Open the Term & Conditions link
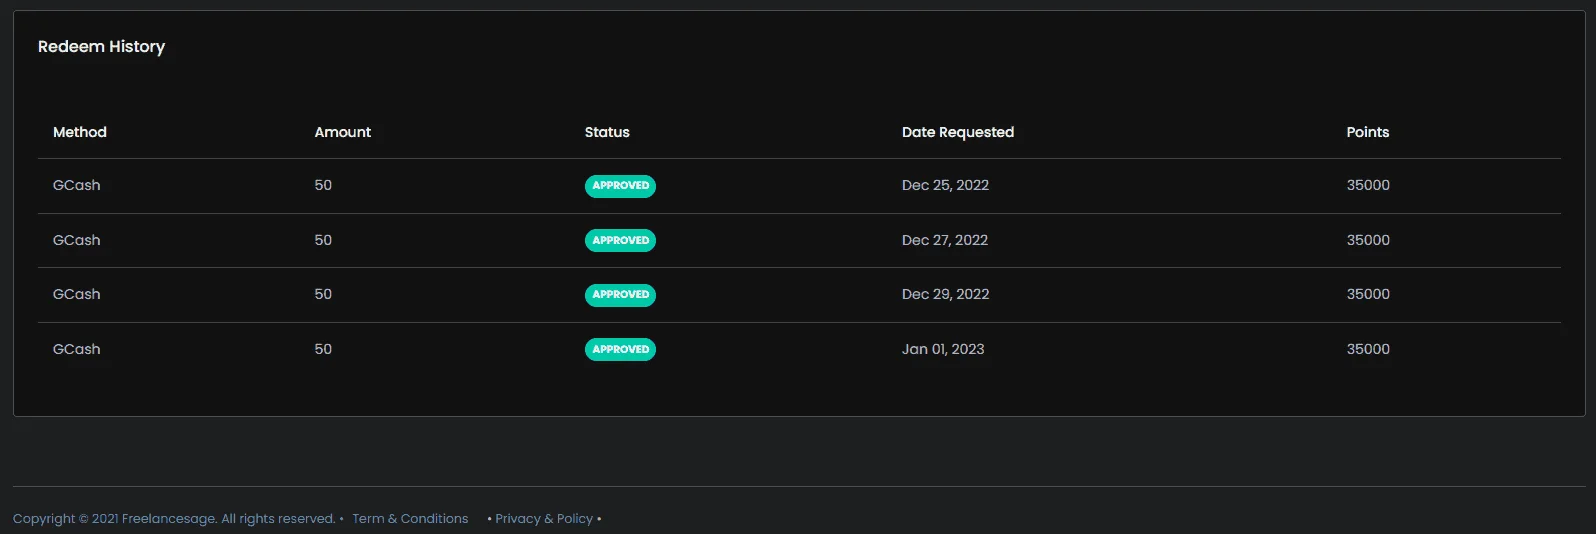1596x534 pixels. [x=410, y=518]
